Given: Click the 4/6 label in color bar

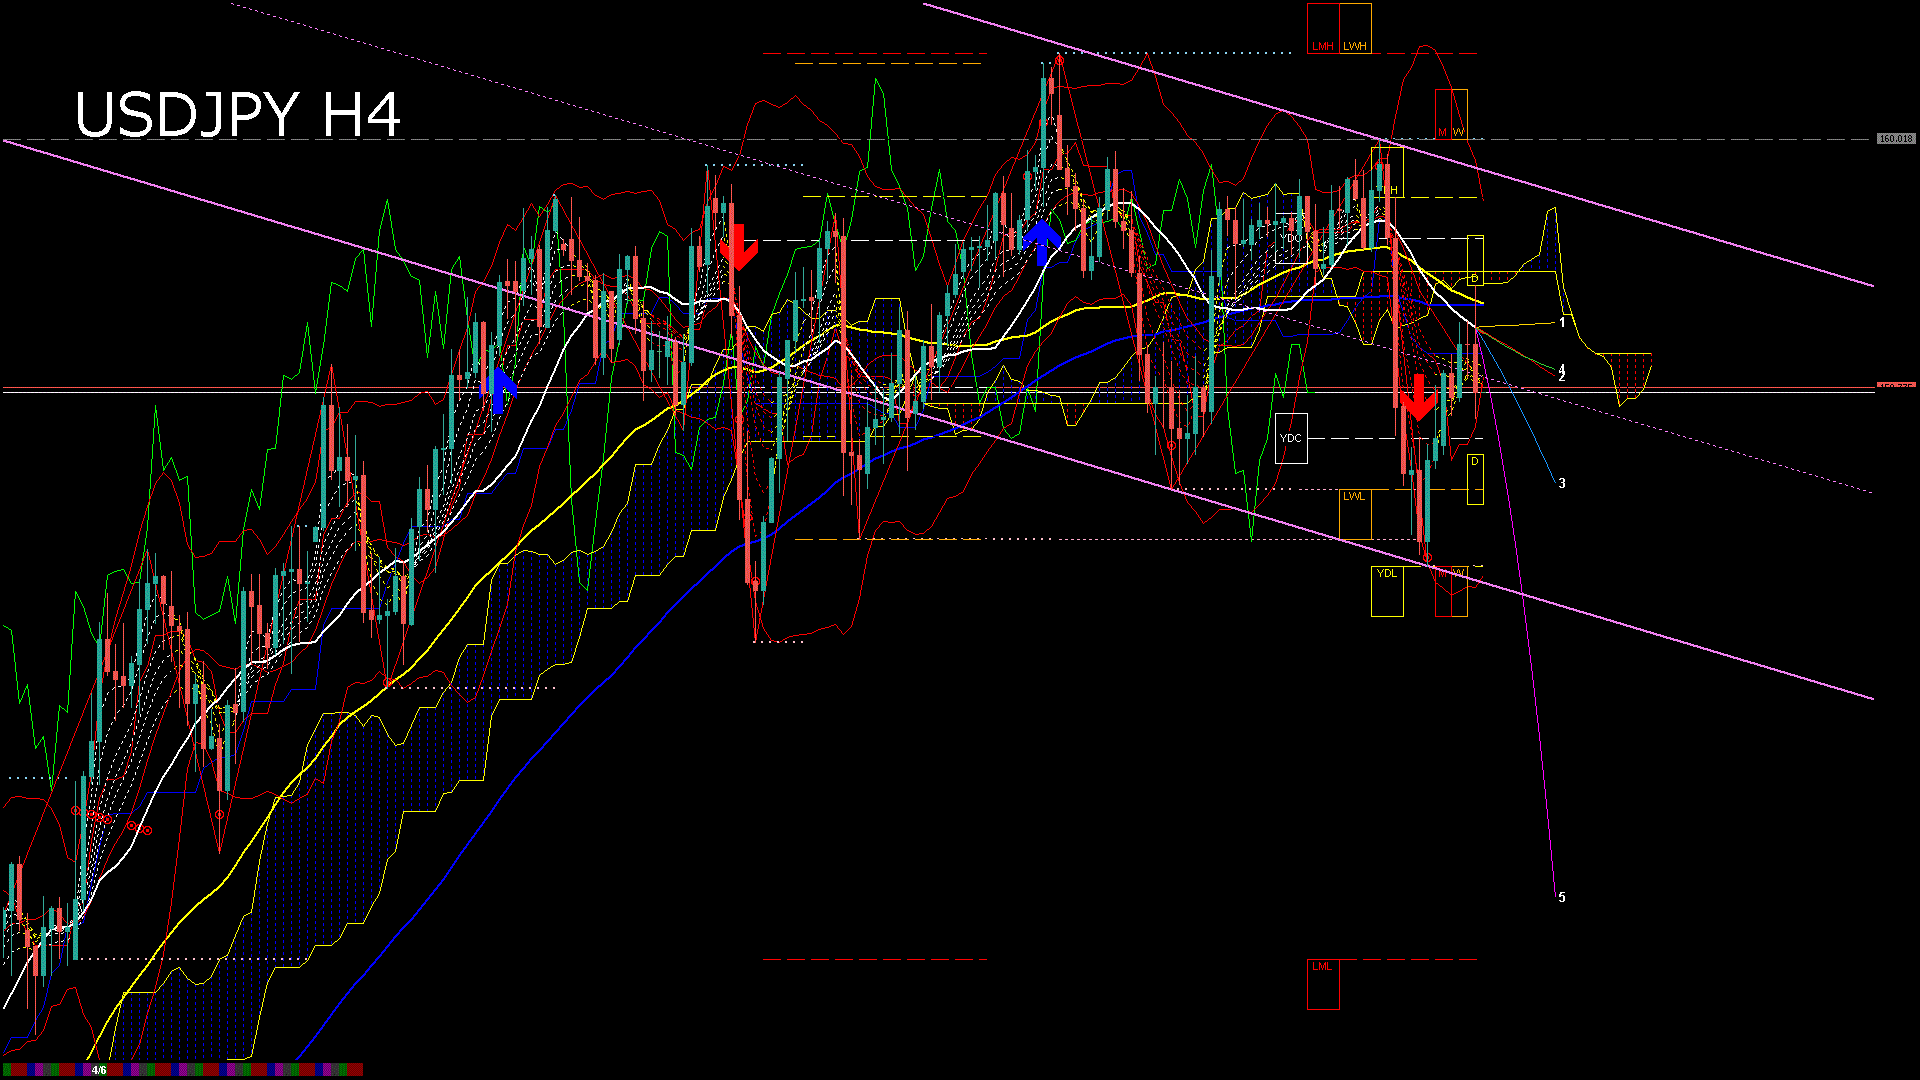Looking at the screenshot, I should point(99,1070).
